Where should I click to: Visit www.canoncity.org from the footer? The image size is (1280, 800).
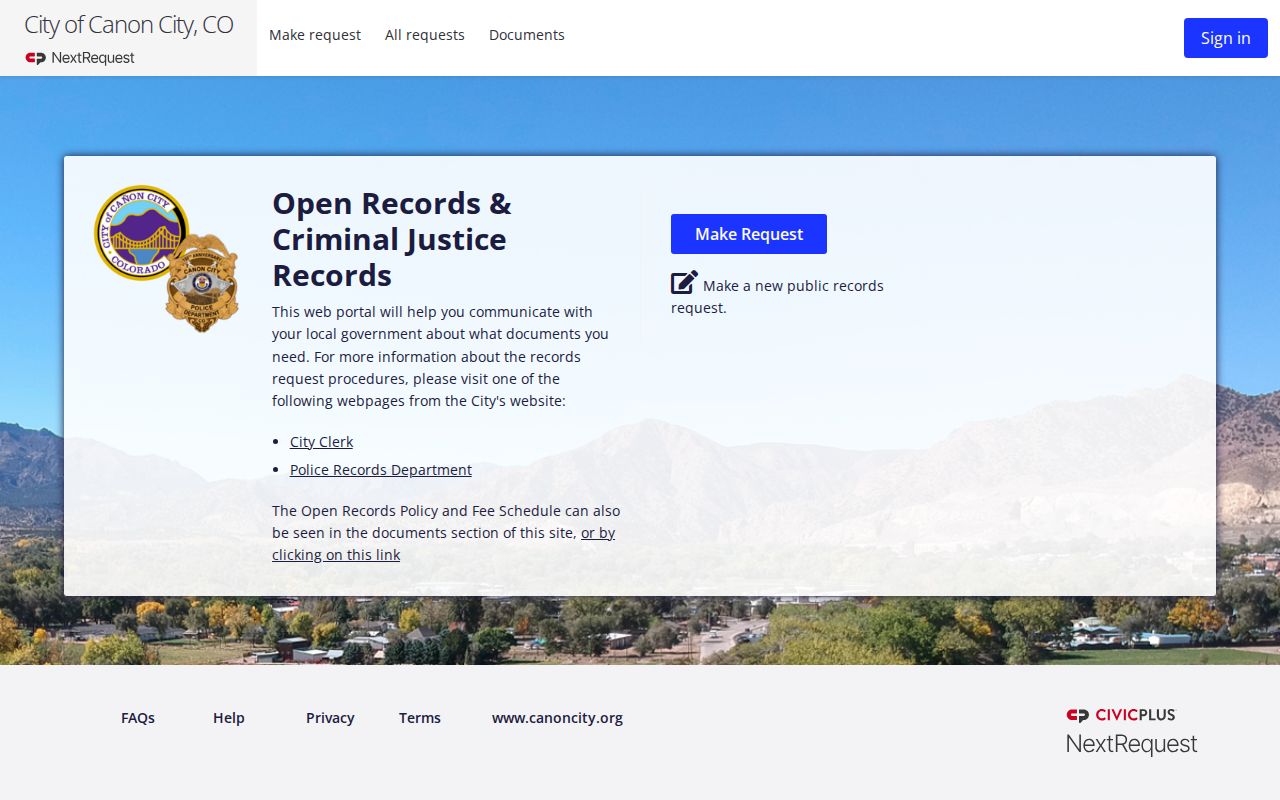557,718
